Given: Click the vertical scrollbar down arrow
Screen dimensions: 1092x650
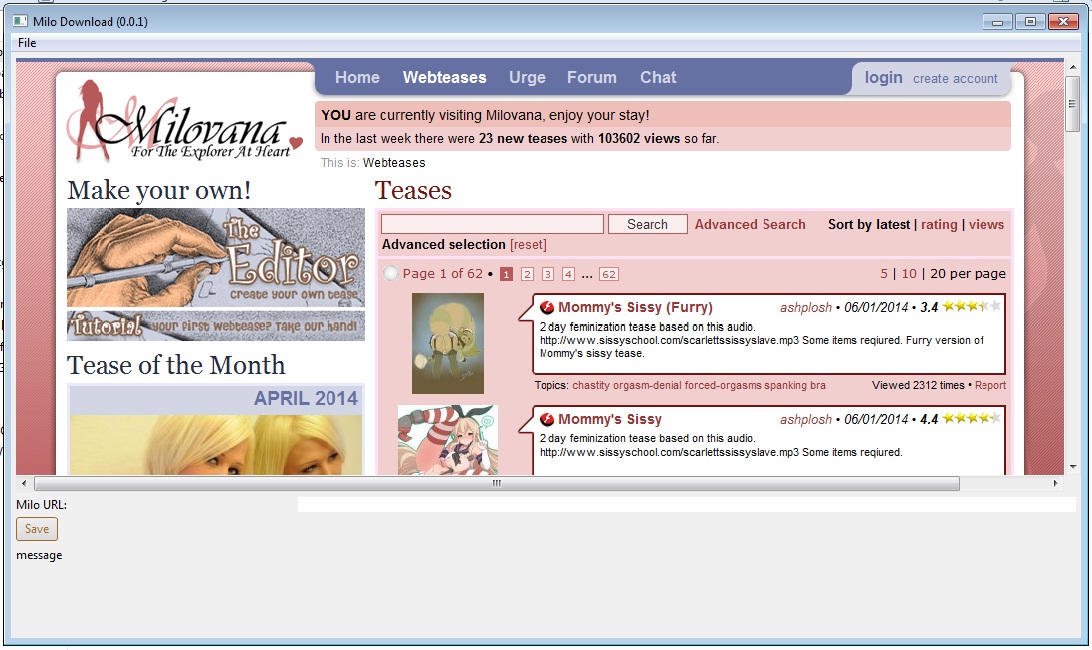Looking at the screenshot, I should coord(1072,467).
